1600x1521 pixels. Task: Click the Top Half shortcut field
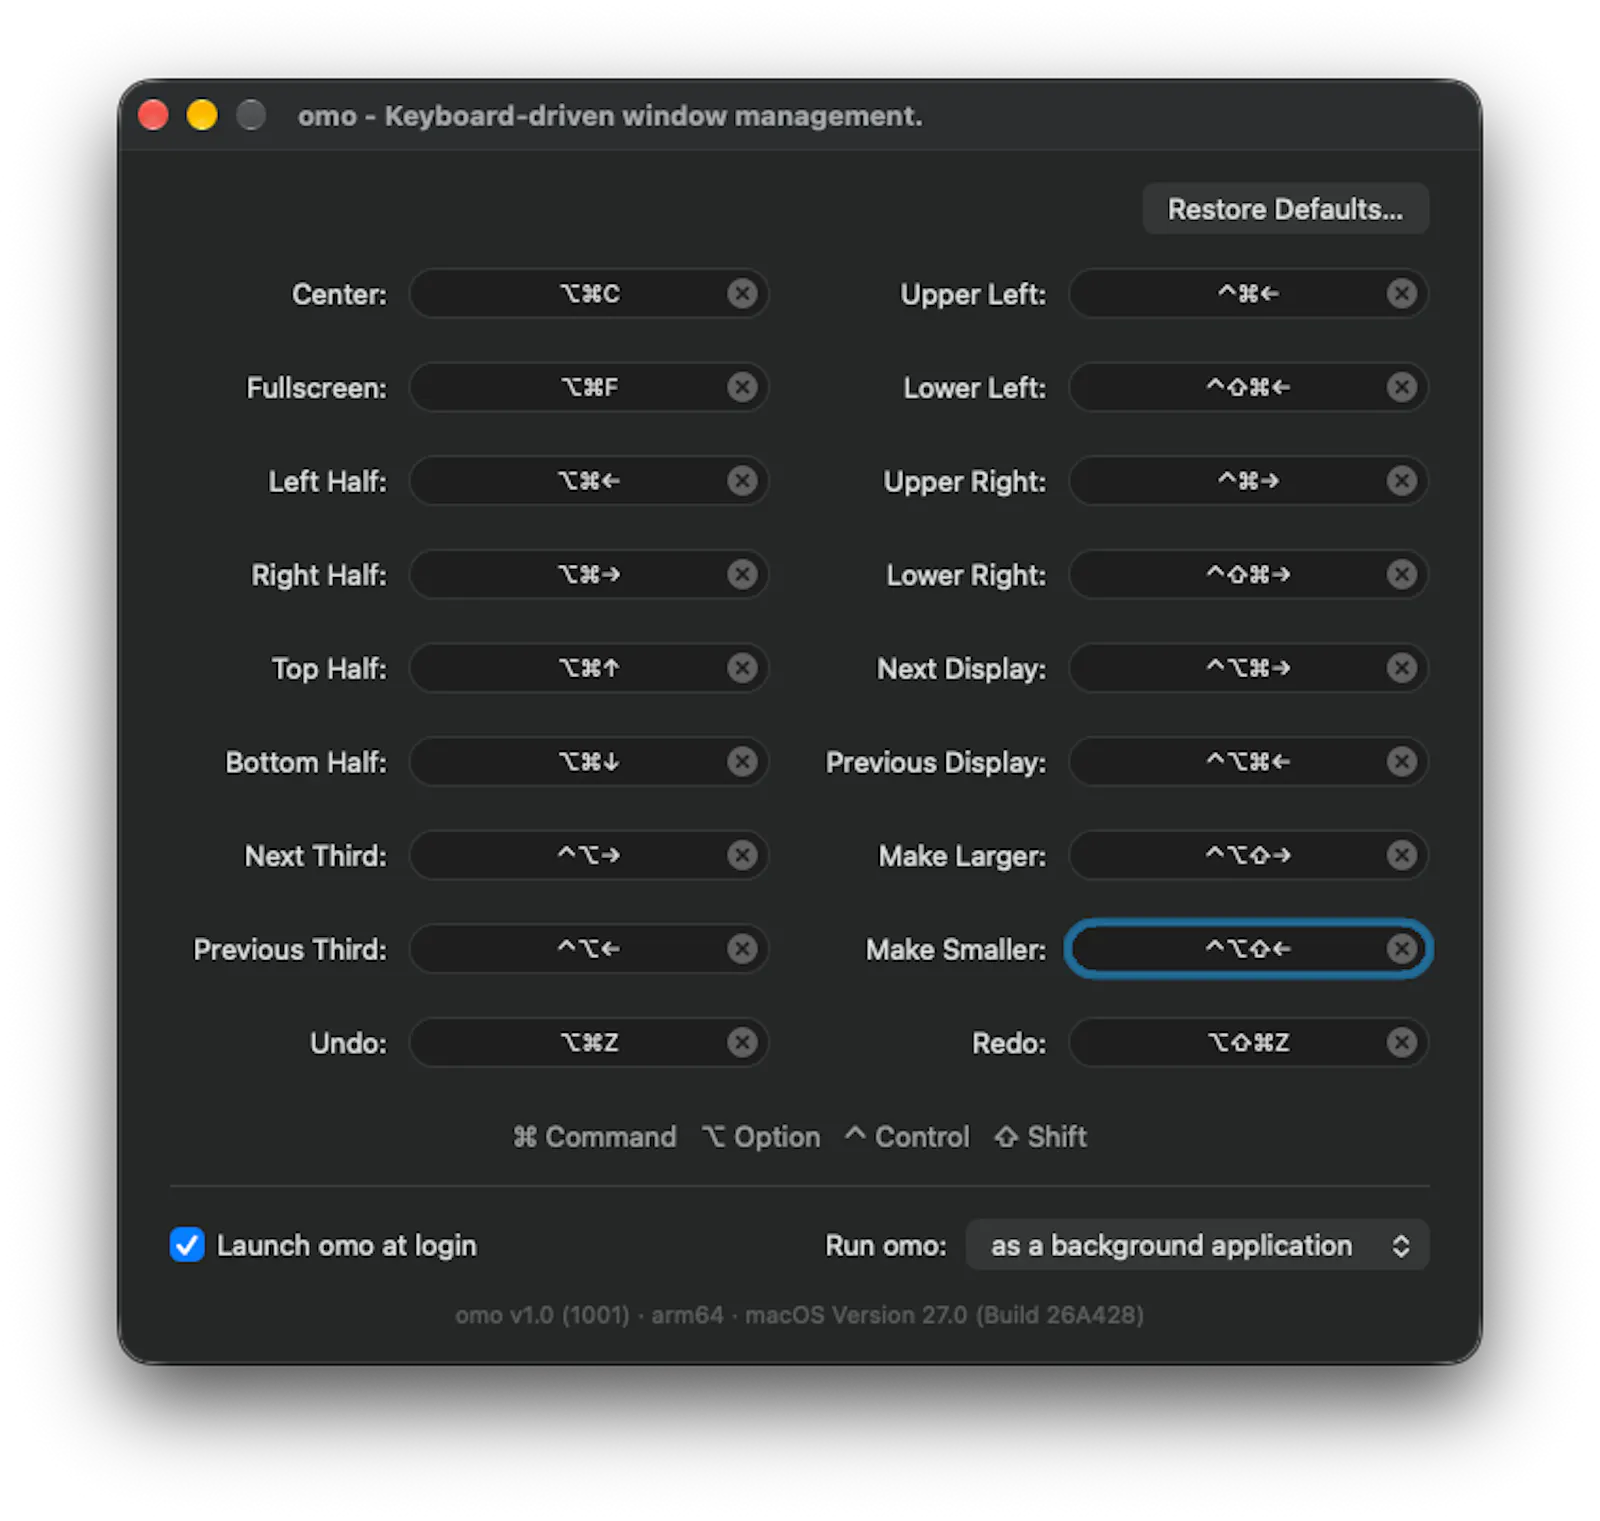pyautogui.click(x=589, y=668)
